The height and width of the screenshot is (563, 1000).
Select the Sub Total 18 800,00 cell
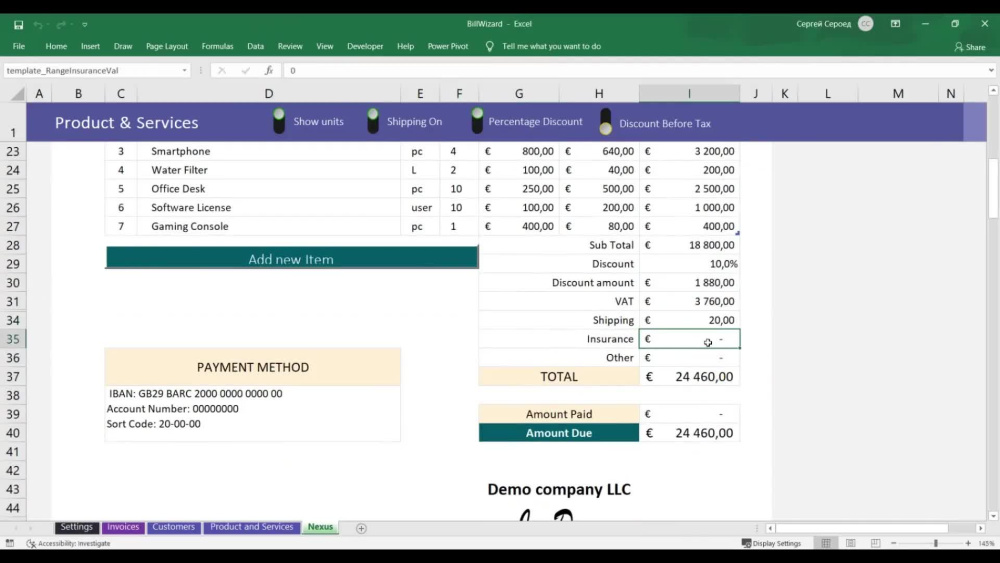tap(689, 245)
